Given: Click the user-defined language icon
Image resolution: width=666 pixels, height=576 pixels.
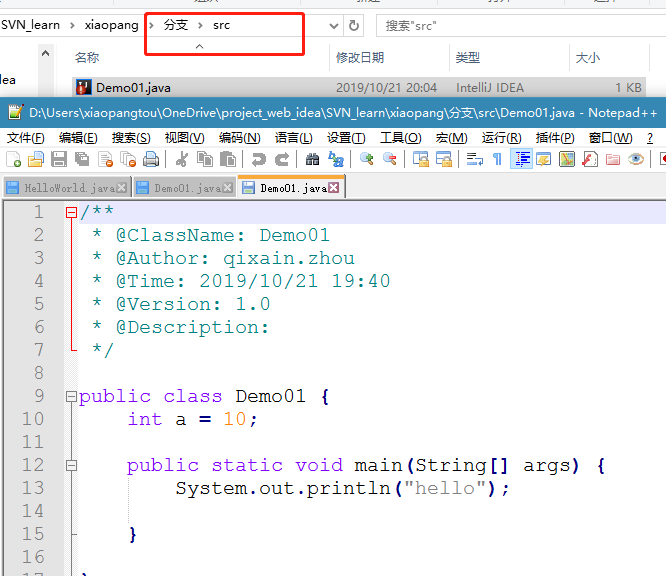Looking at the screenshot, I should coord(544,160).
